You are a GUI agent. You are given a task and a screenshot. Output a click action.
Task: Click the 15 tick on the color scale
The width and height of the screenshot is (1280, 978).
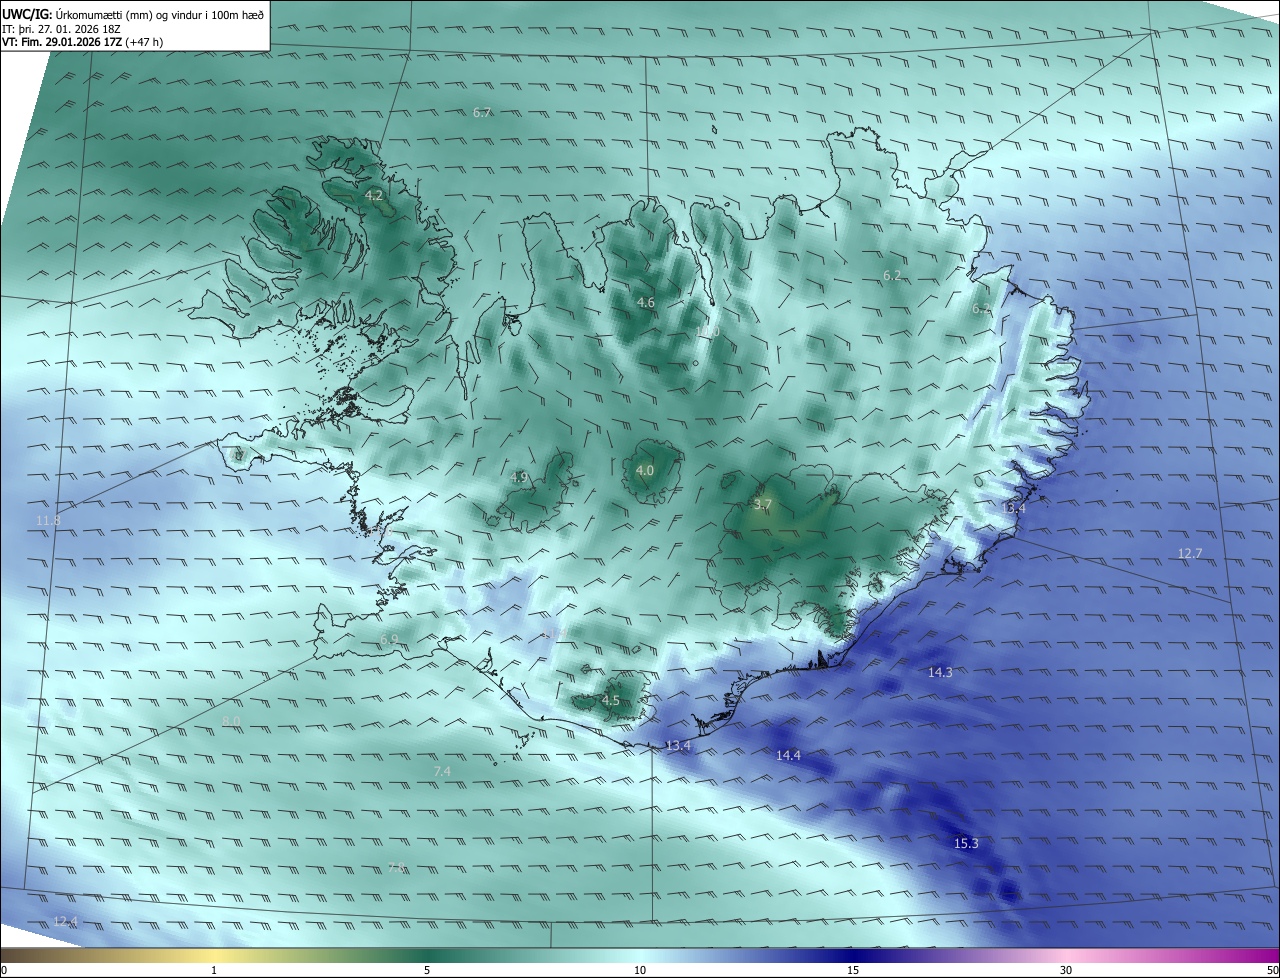pos(853,970)
